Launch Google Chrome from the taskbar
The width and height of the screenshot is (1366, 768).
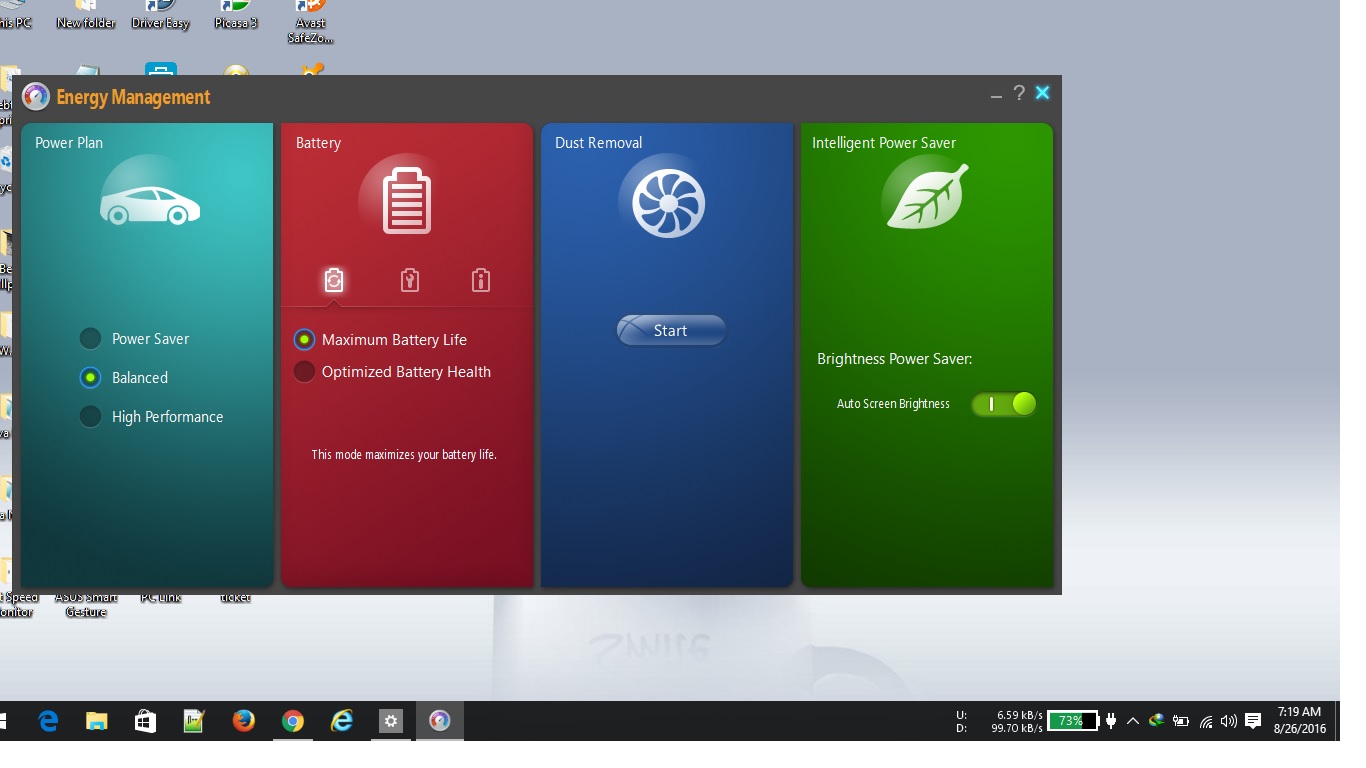click(292, 721)
